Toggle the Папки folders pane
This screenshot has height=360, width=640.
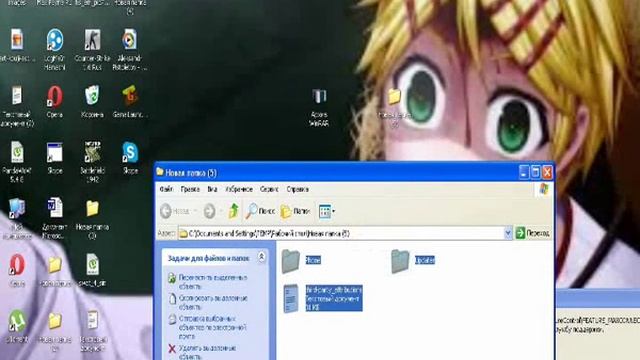coord(296,211)
